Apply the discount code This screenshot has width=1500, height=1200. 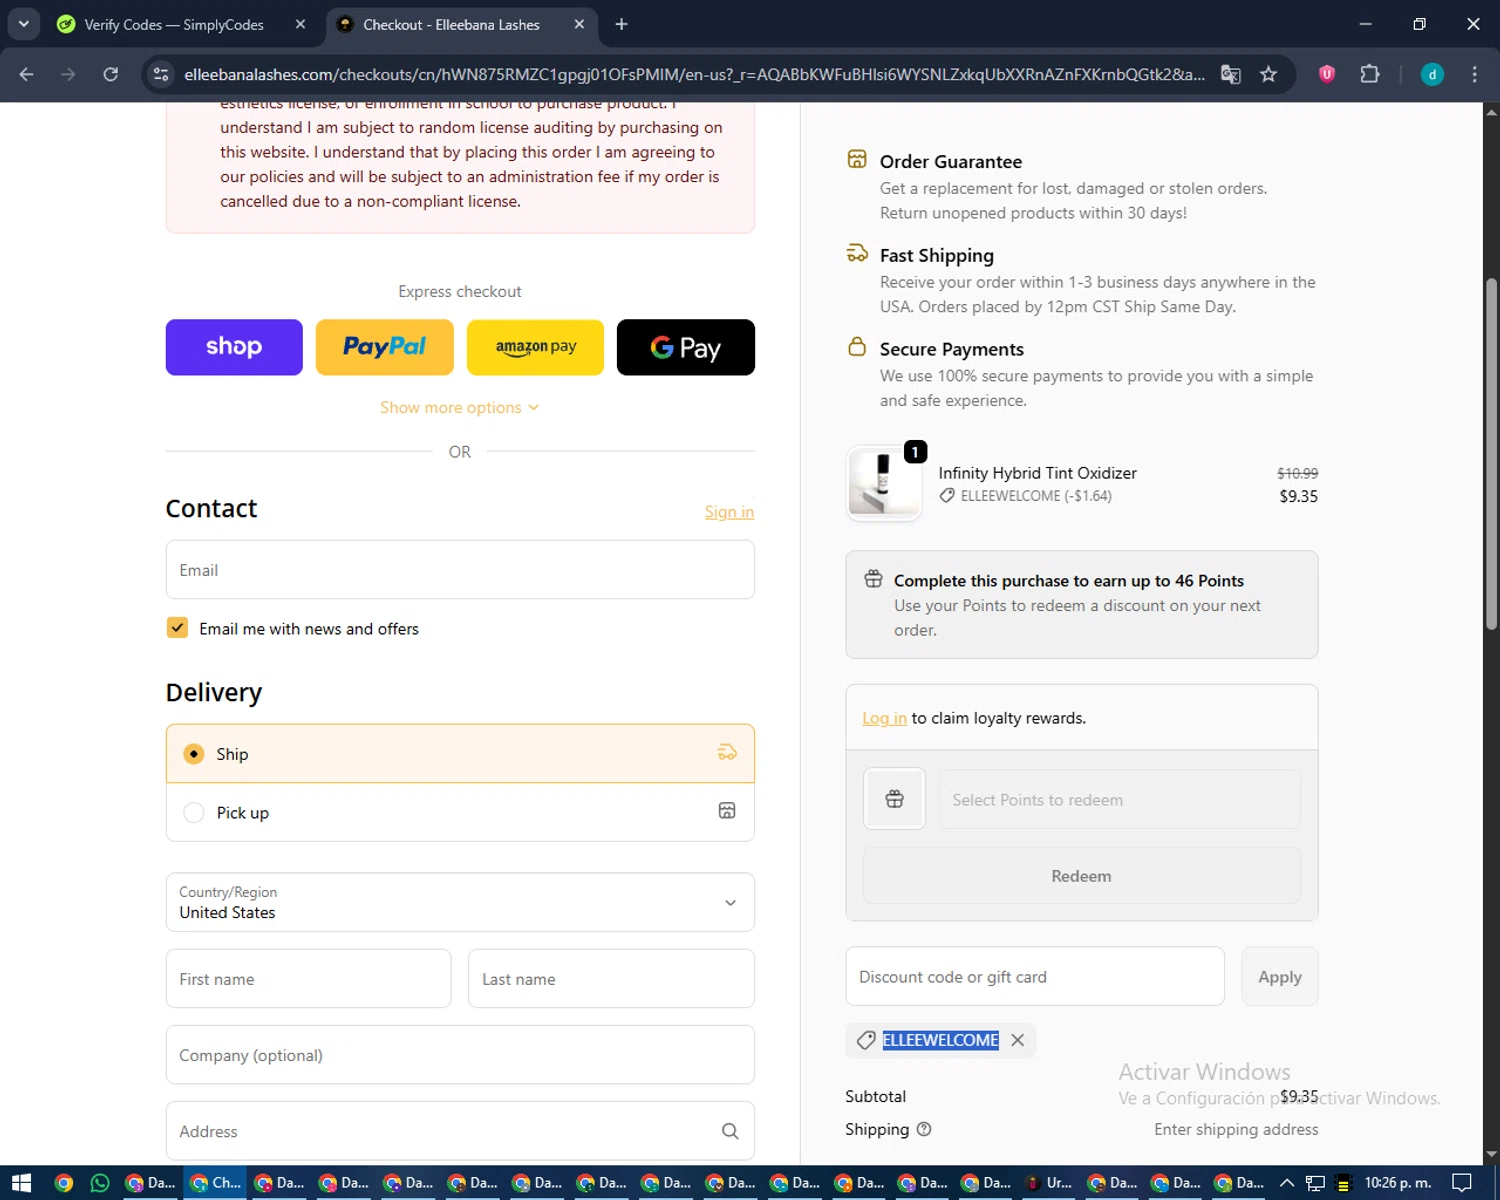point(1280,976)
